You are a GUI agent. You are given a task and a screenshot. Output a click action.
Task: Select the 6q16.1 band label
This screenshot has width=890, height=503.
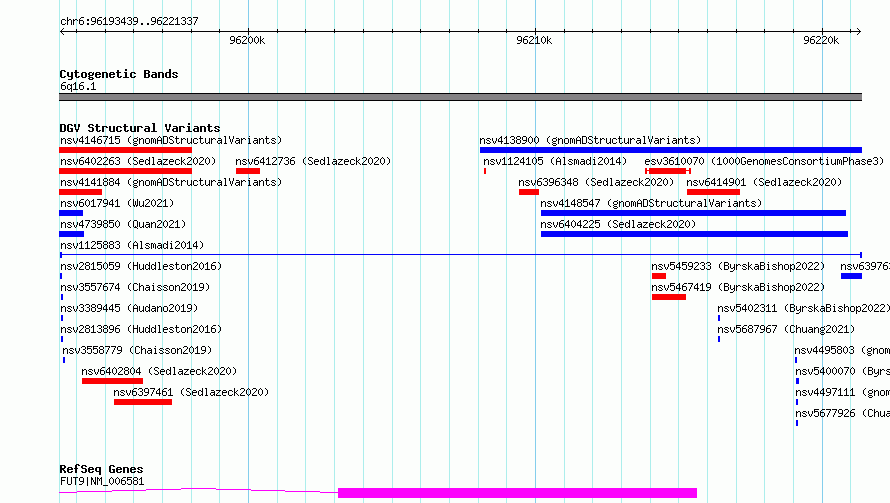click(78, 86)
